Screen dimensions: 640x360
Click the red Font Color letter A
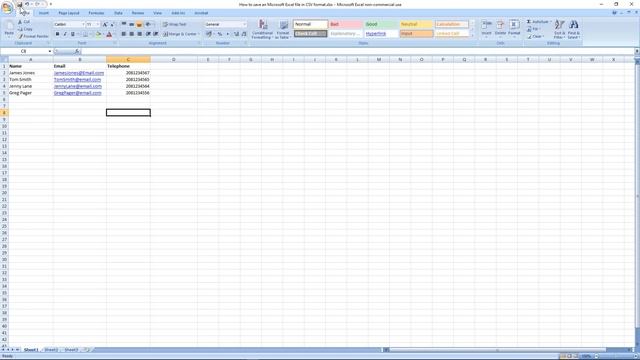(x=109, y=34)
